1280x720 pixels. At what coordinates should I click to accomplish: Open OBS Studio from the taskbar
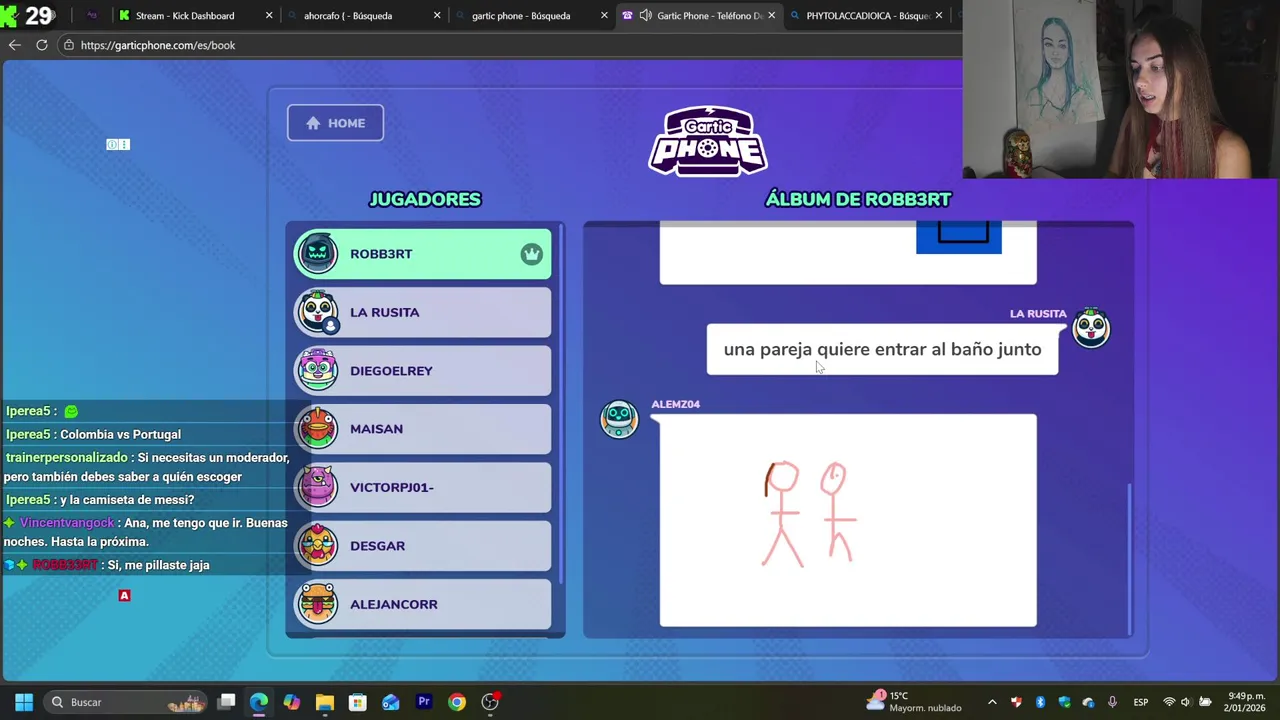pos(490,702)
